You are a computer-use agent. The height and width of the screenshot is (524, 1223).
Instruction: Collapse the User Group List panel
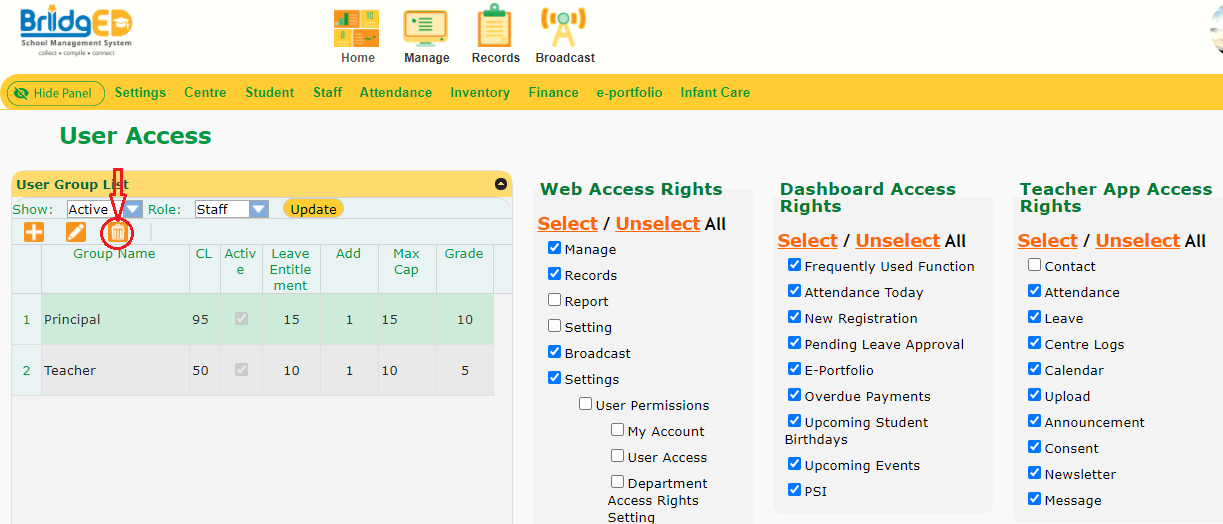pos(501,184)
